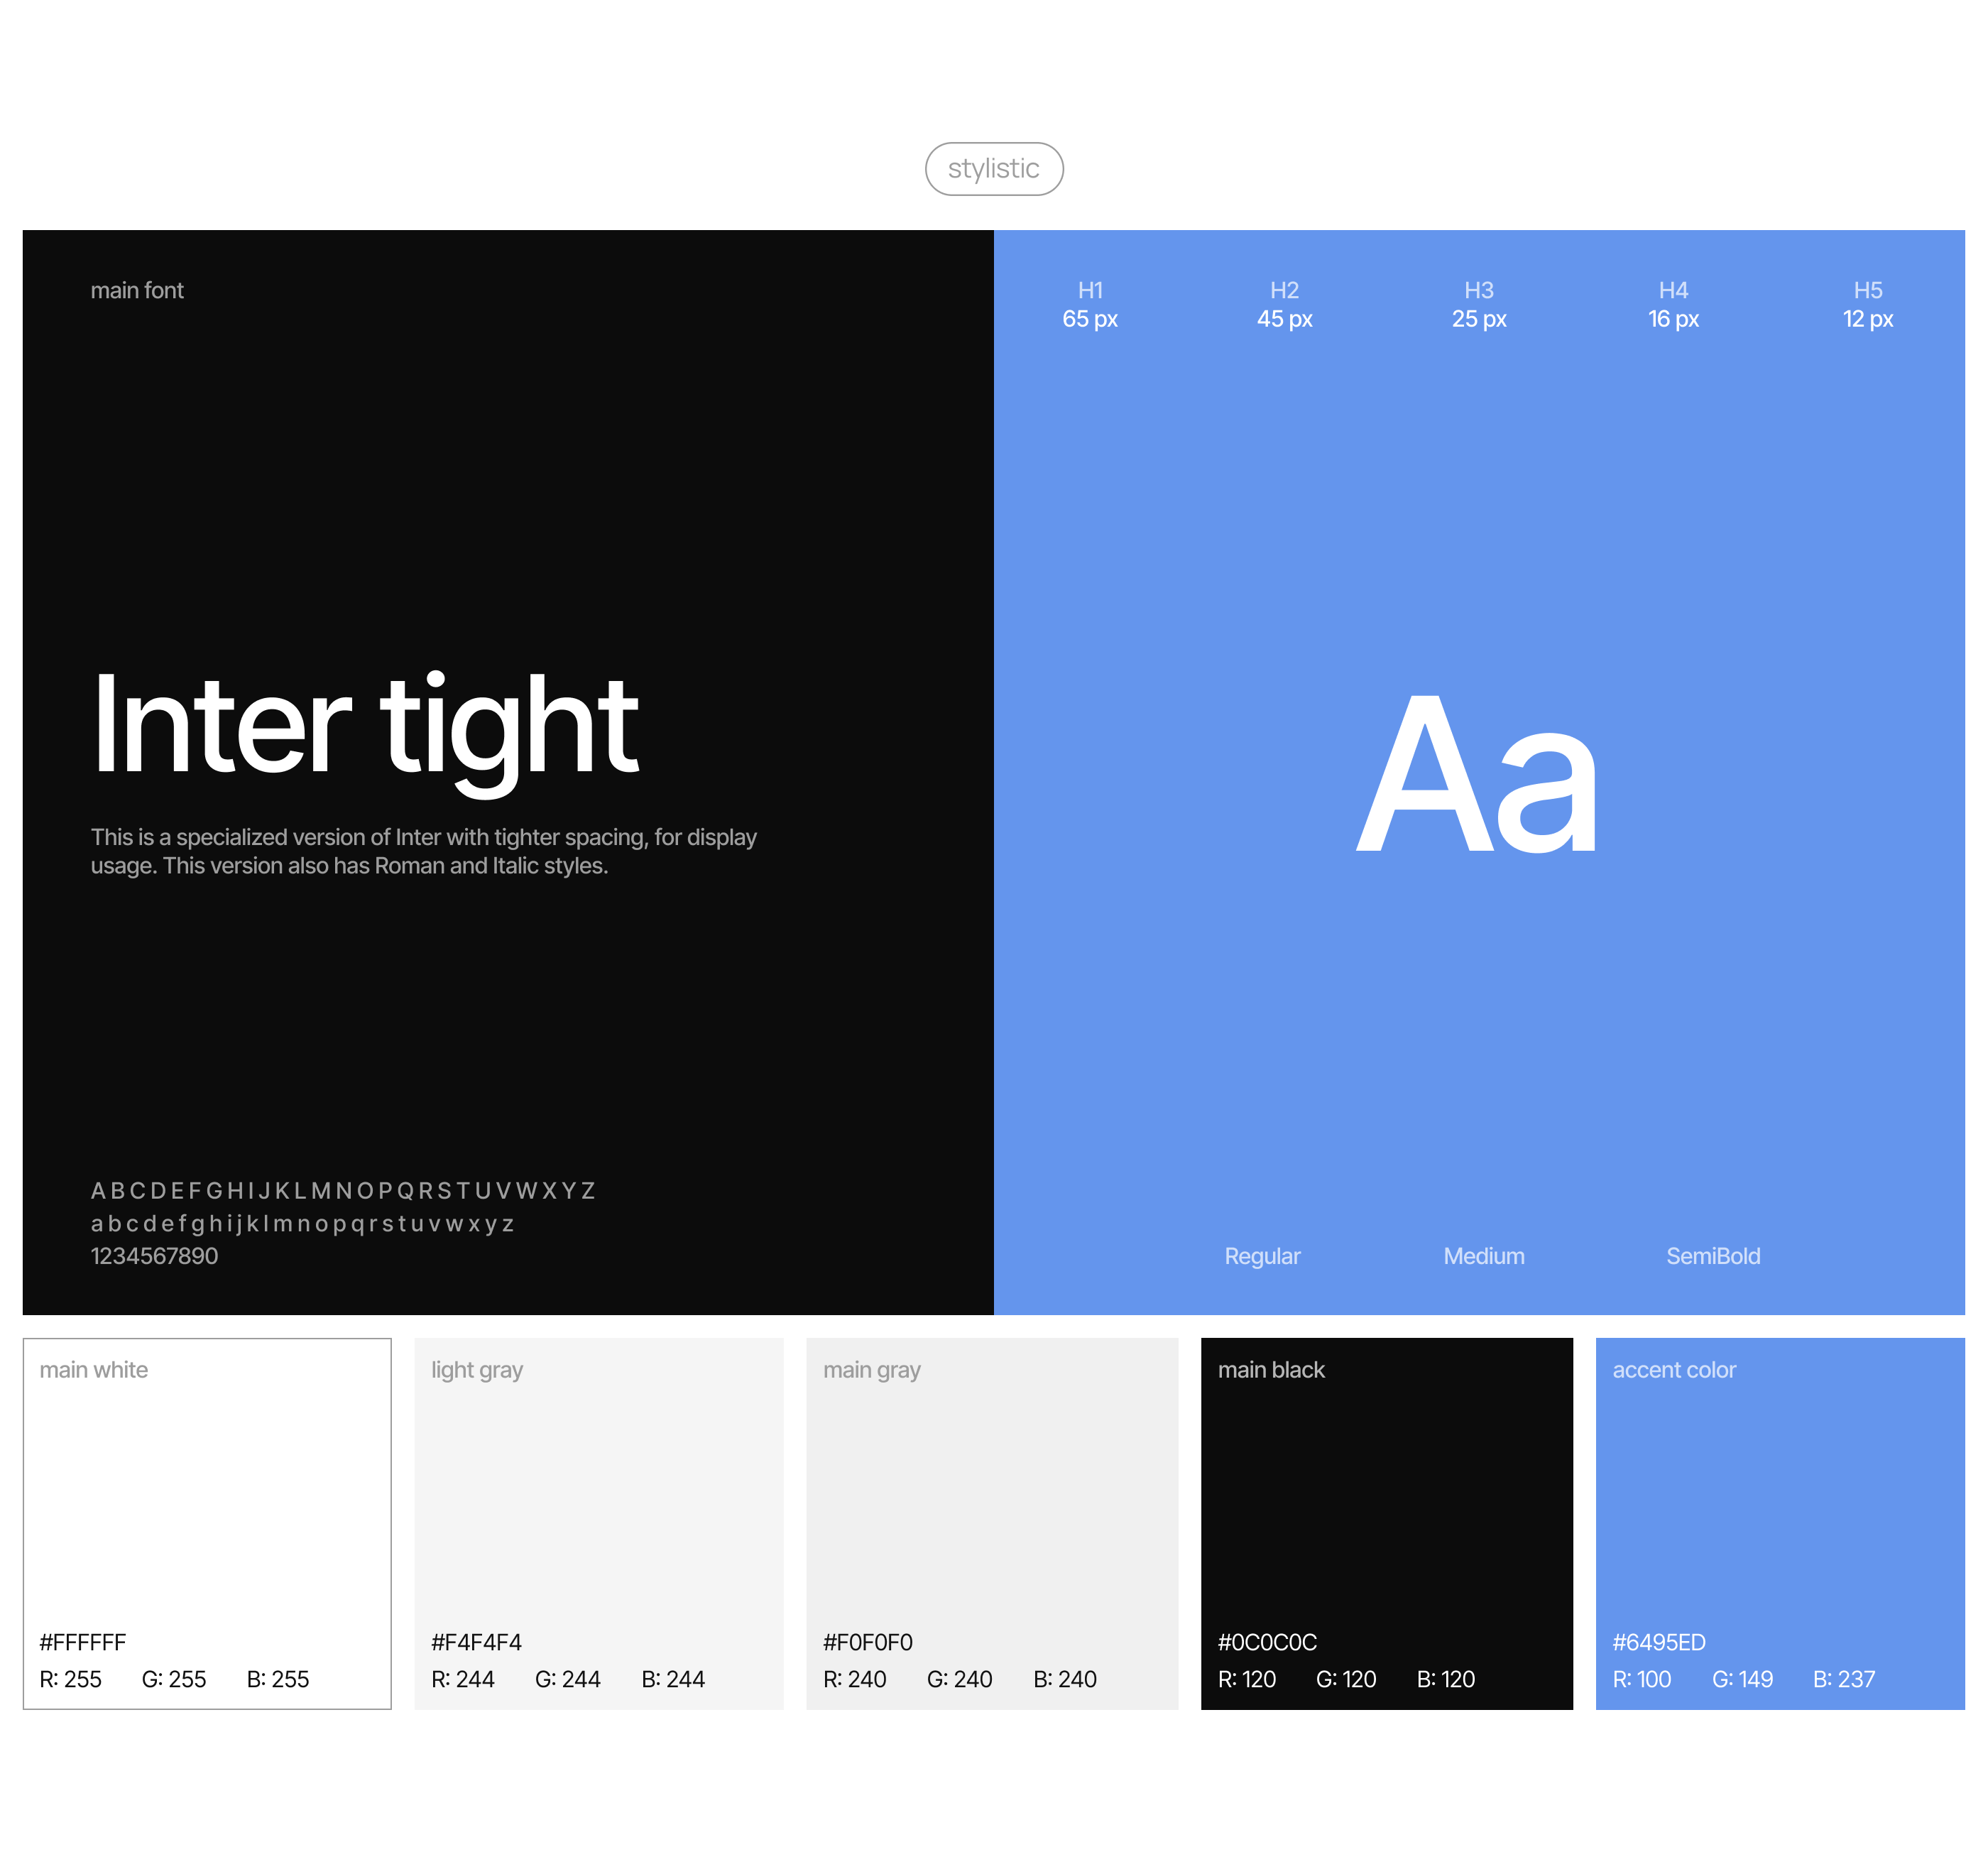Viewport: 1988px width, 1852px height.
Task: Click the uppercase alphabet sample line
Action: tap(343, 1191)
